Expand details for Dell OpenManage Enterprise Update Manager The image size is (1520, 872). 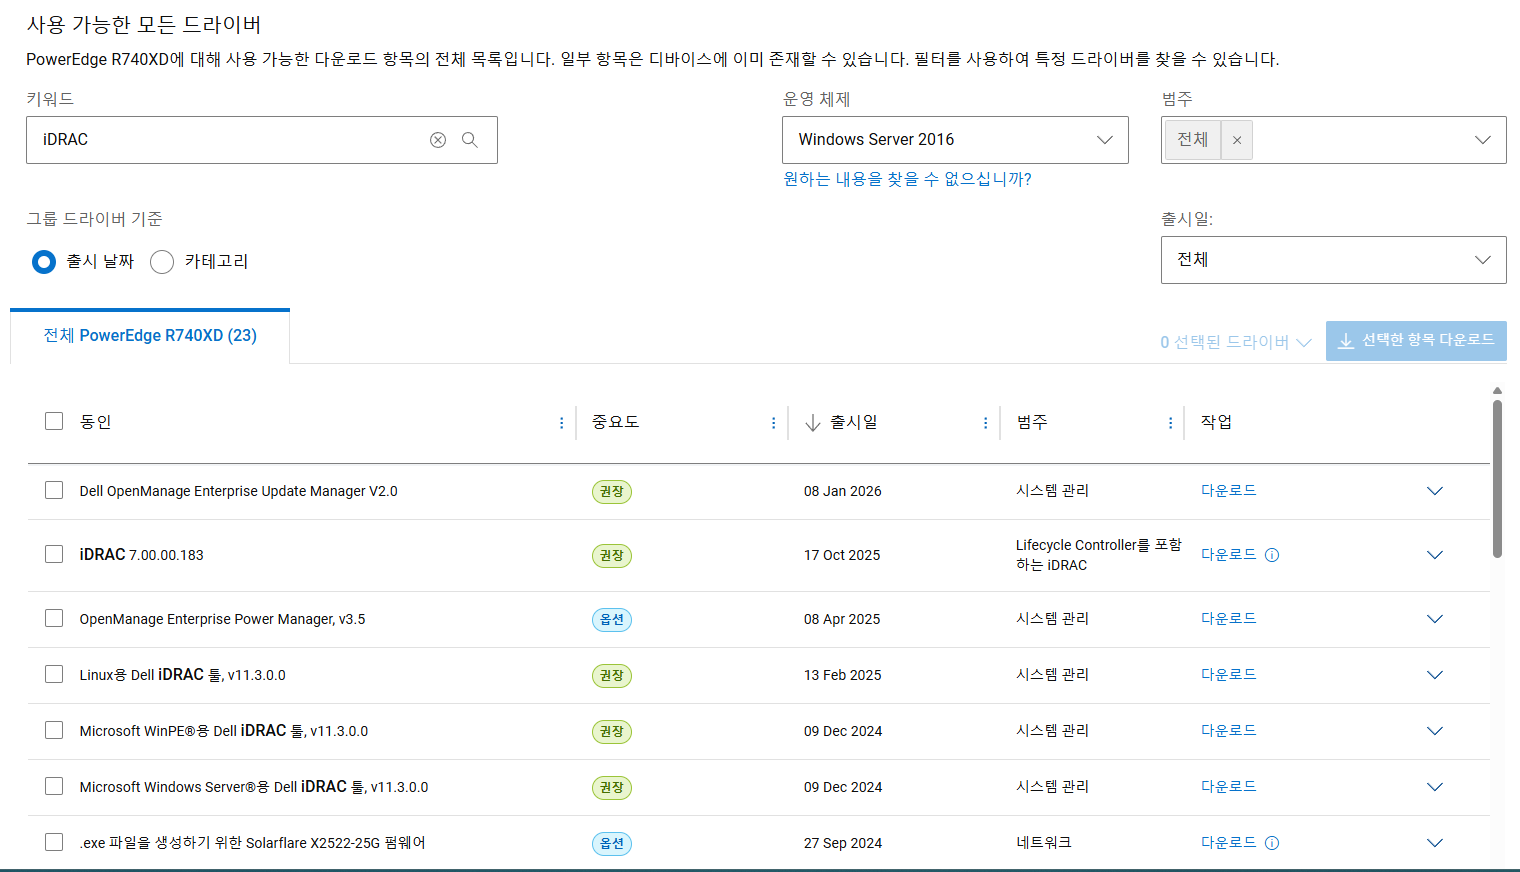point(1435,491)
